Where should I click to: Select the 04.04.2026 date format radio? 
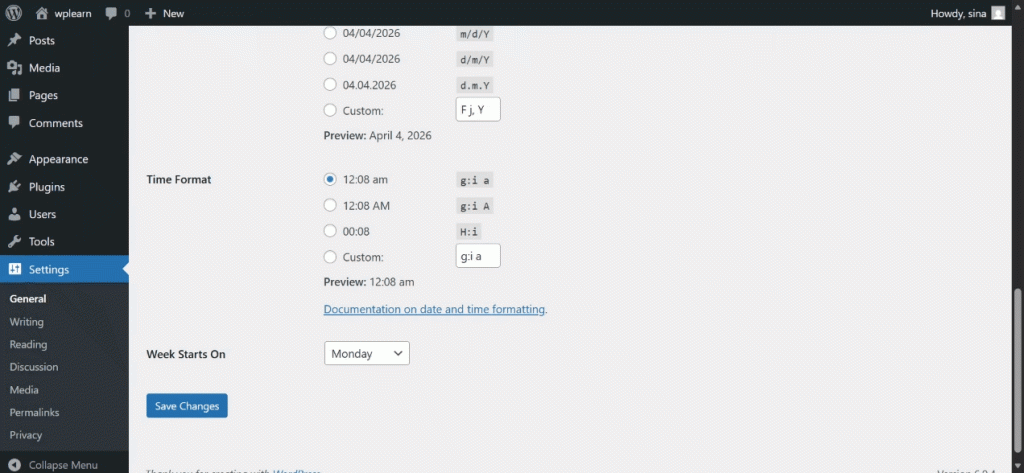tap(330, 85)
